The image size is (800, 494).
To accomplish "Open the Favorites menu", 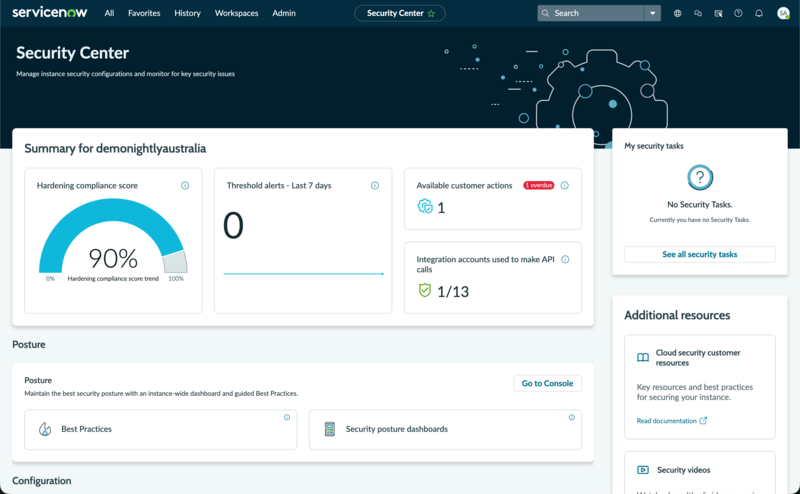I will tap(144, 13).
